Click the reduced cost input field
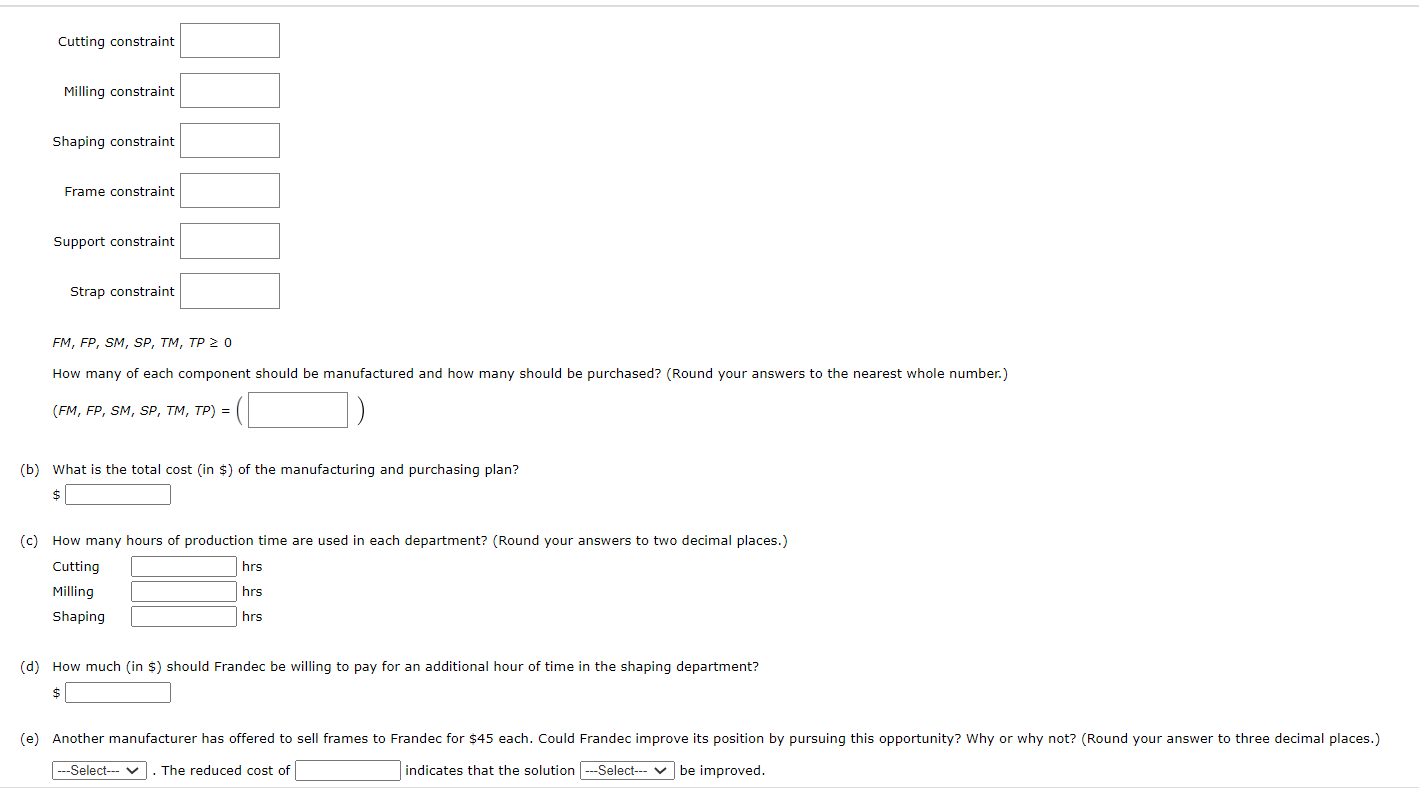 pos(348,771)
